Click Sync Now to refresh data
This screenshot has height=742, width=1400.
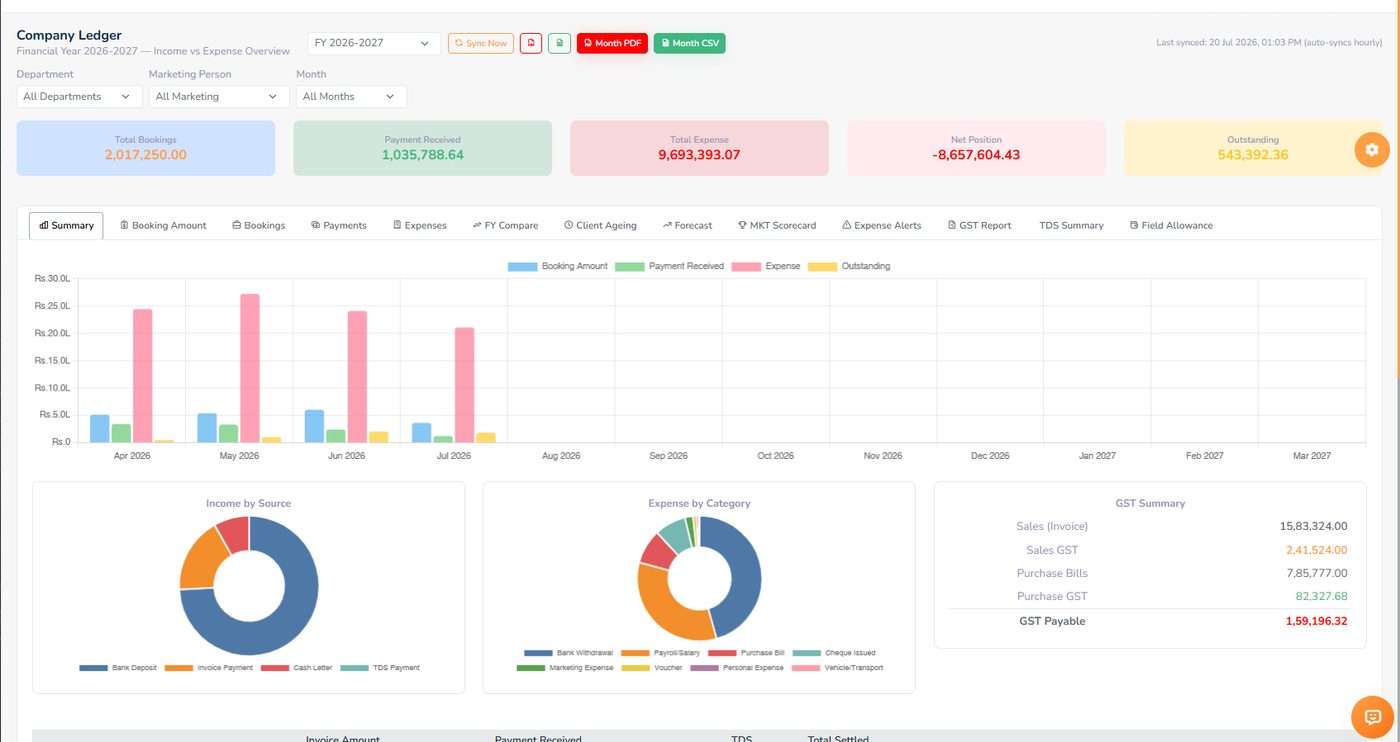point(481,43)
